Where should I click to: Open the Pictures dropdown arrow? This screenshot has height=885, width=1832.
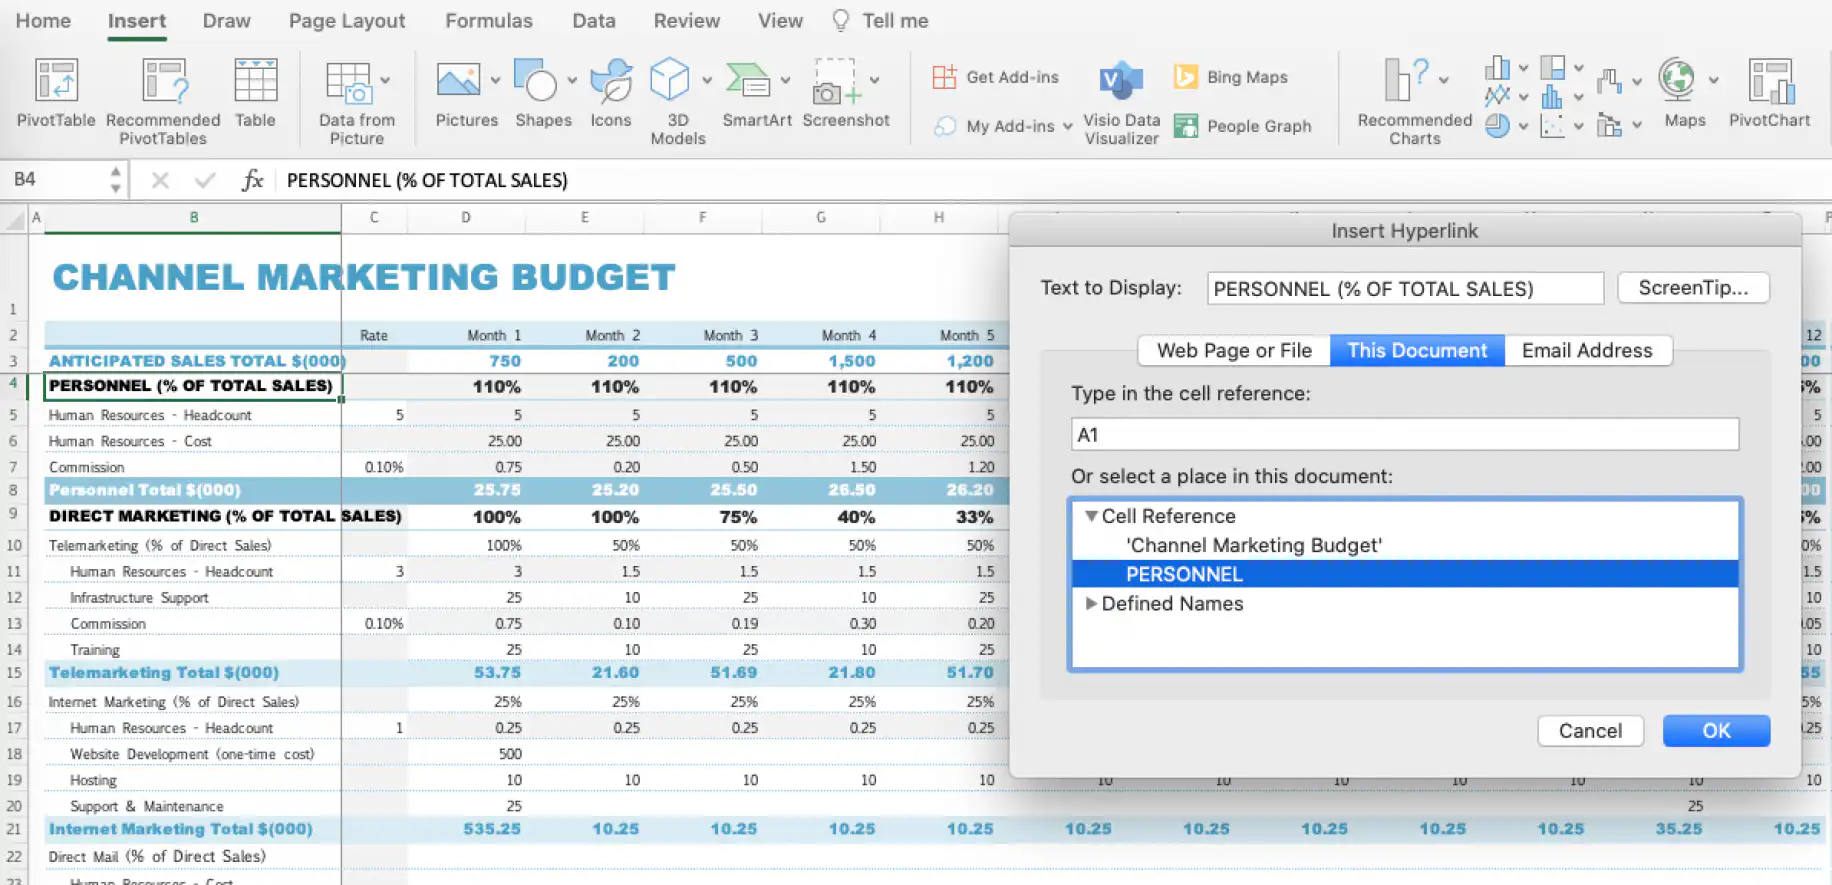(495, 80)
